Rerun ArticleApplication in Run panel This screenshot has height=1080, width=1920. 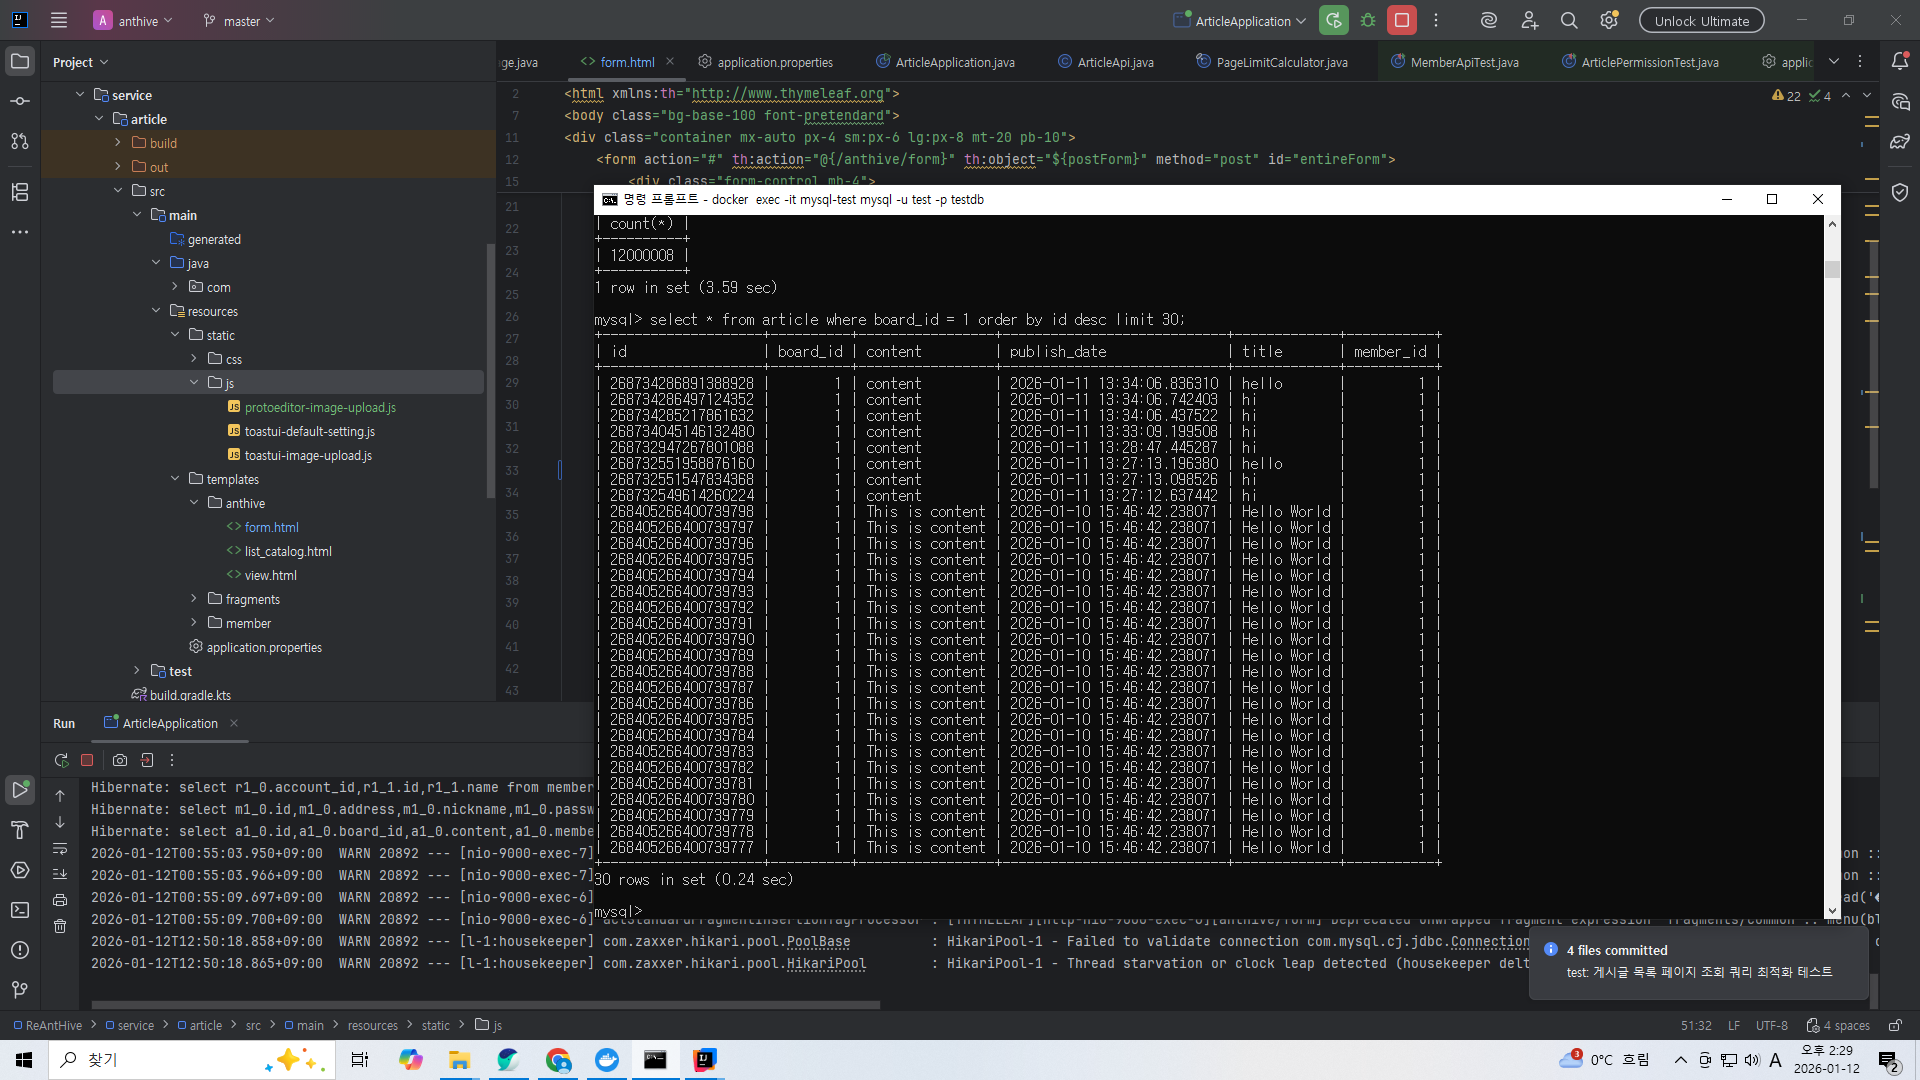click(61, 760)
